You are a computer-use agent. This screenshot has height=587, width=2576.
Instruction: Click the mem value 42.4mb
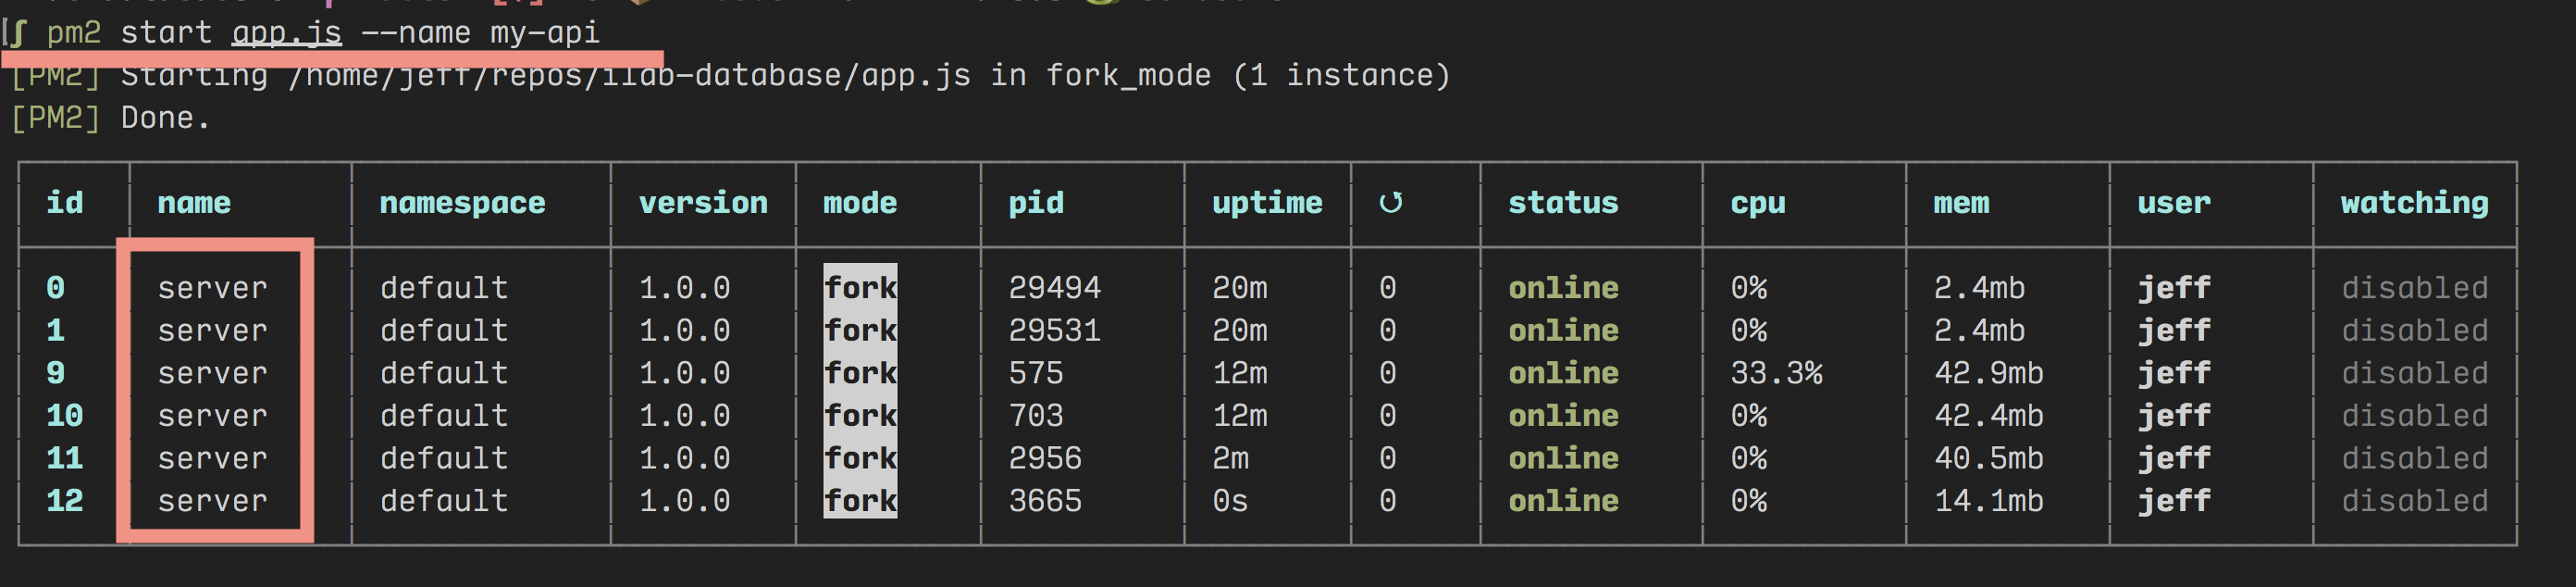click(x=1989, y=416)
